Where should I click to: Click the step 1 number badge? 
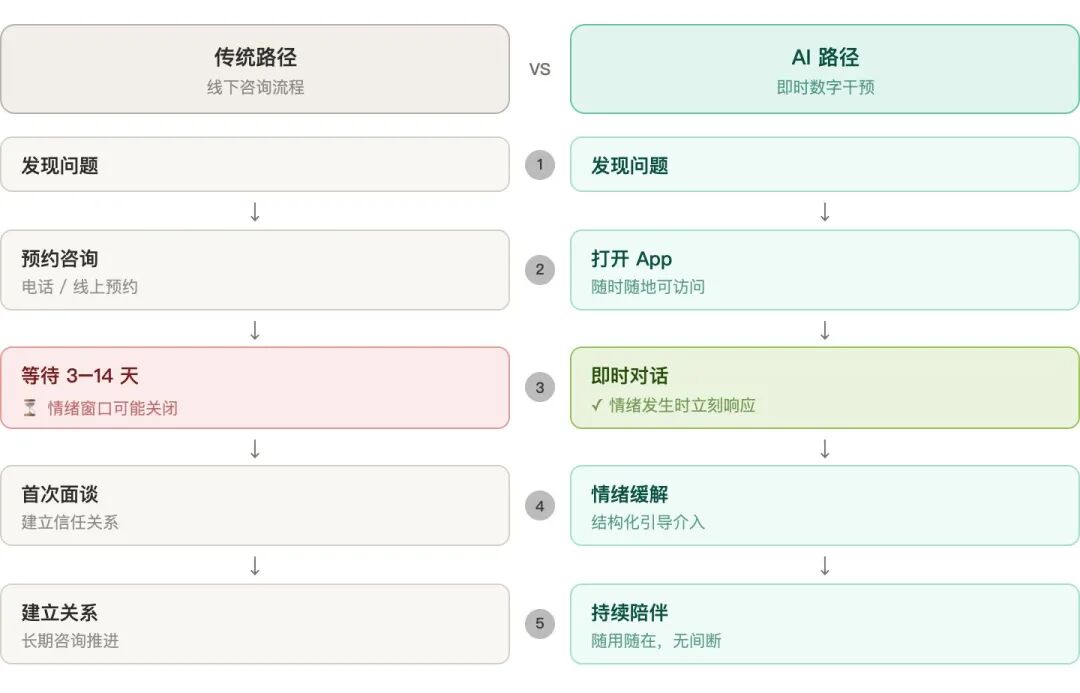(x=540, y=165)
